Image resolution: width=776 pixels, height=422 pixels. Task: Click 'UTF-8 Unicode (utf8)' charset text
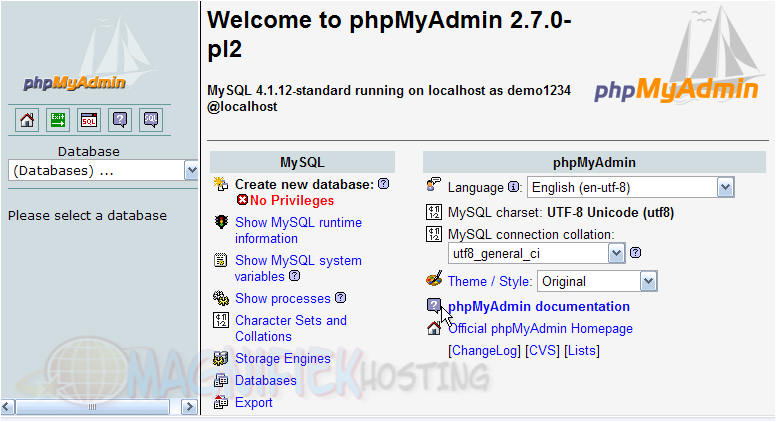point(610,213)
